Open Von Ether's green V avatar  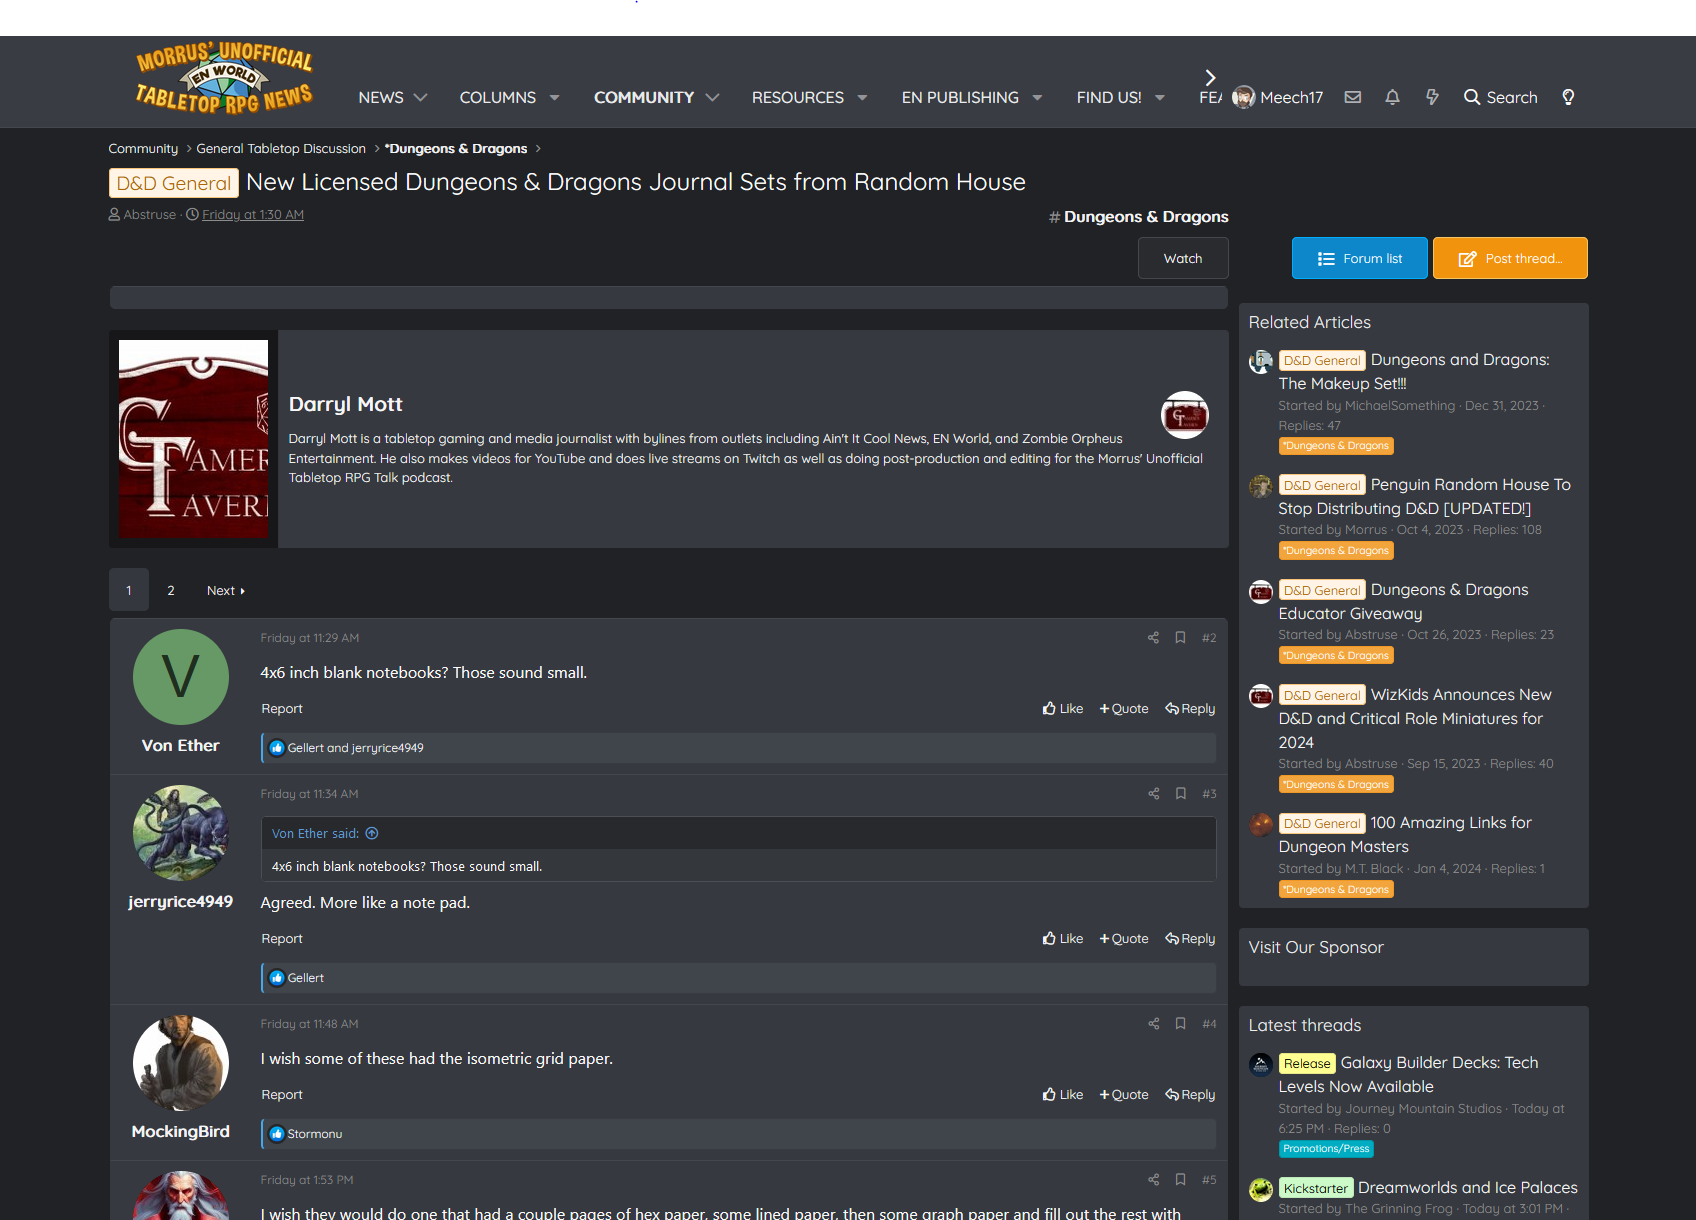tap(181, 677)
